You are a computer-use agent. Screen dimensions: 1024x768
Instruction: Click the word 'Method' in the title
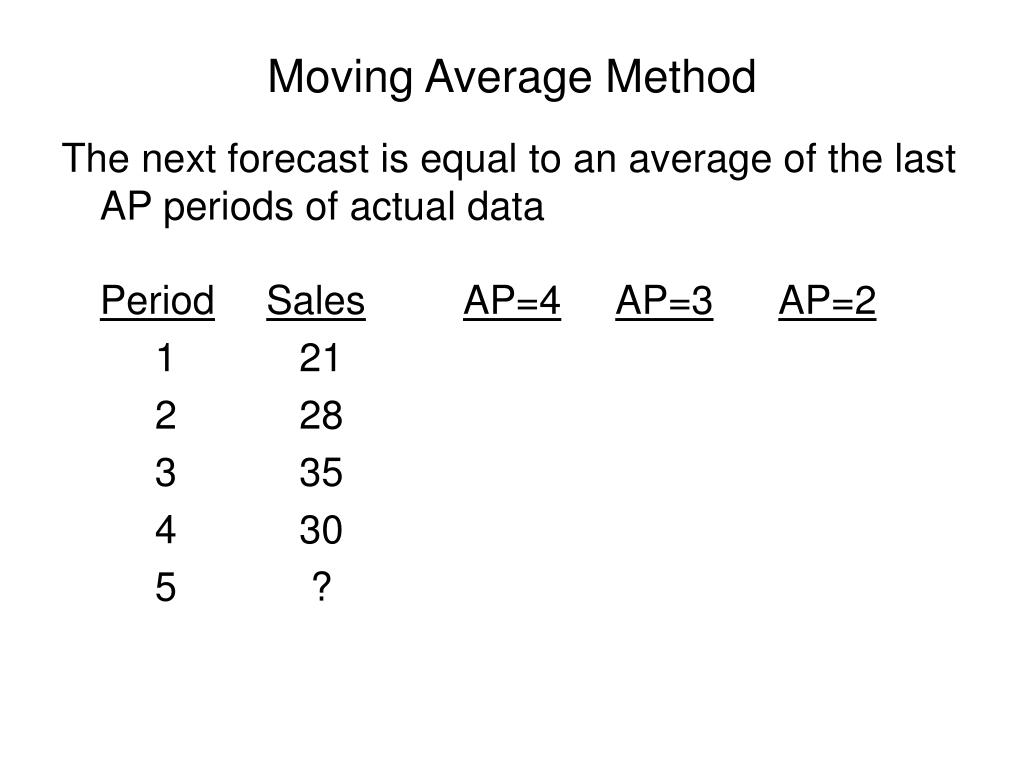(x=680, y=77)
